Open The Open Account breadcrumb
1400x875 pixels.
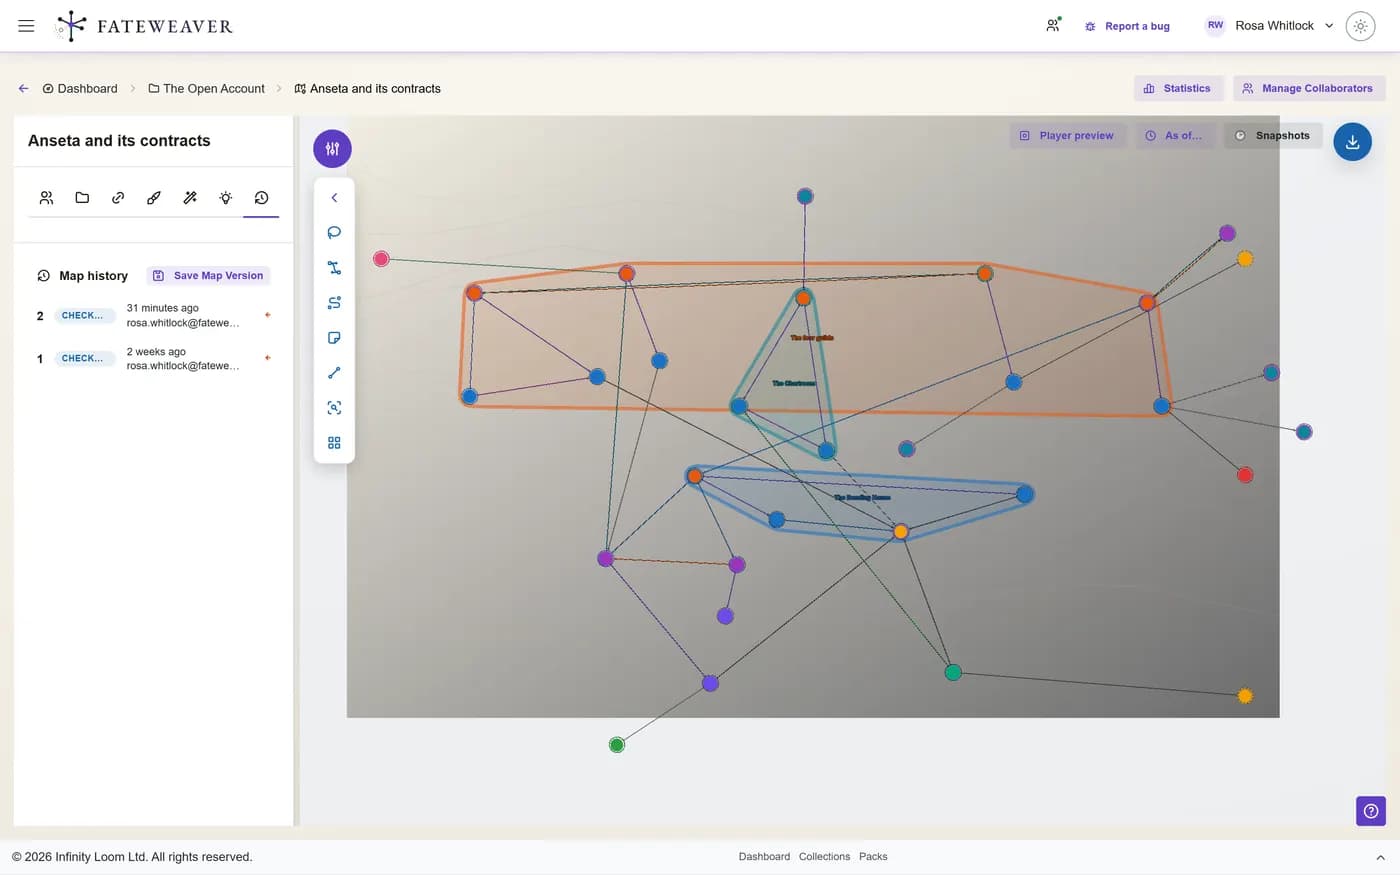[x=206, y=89]
